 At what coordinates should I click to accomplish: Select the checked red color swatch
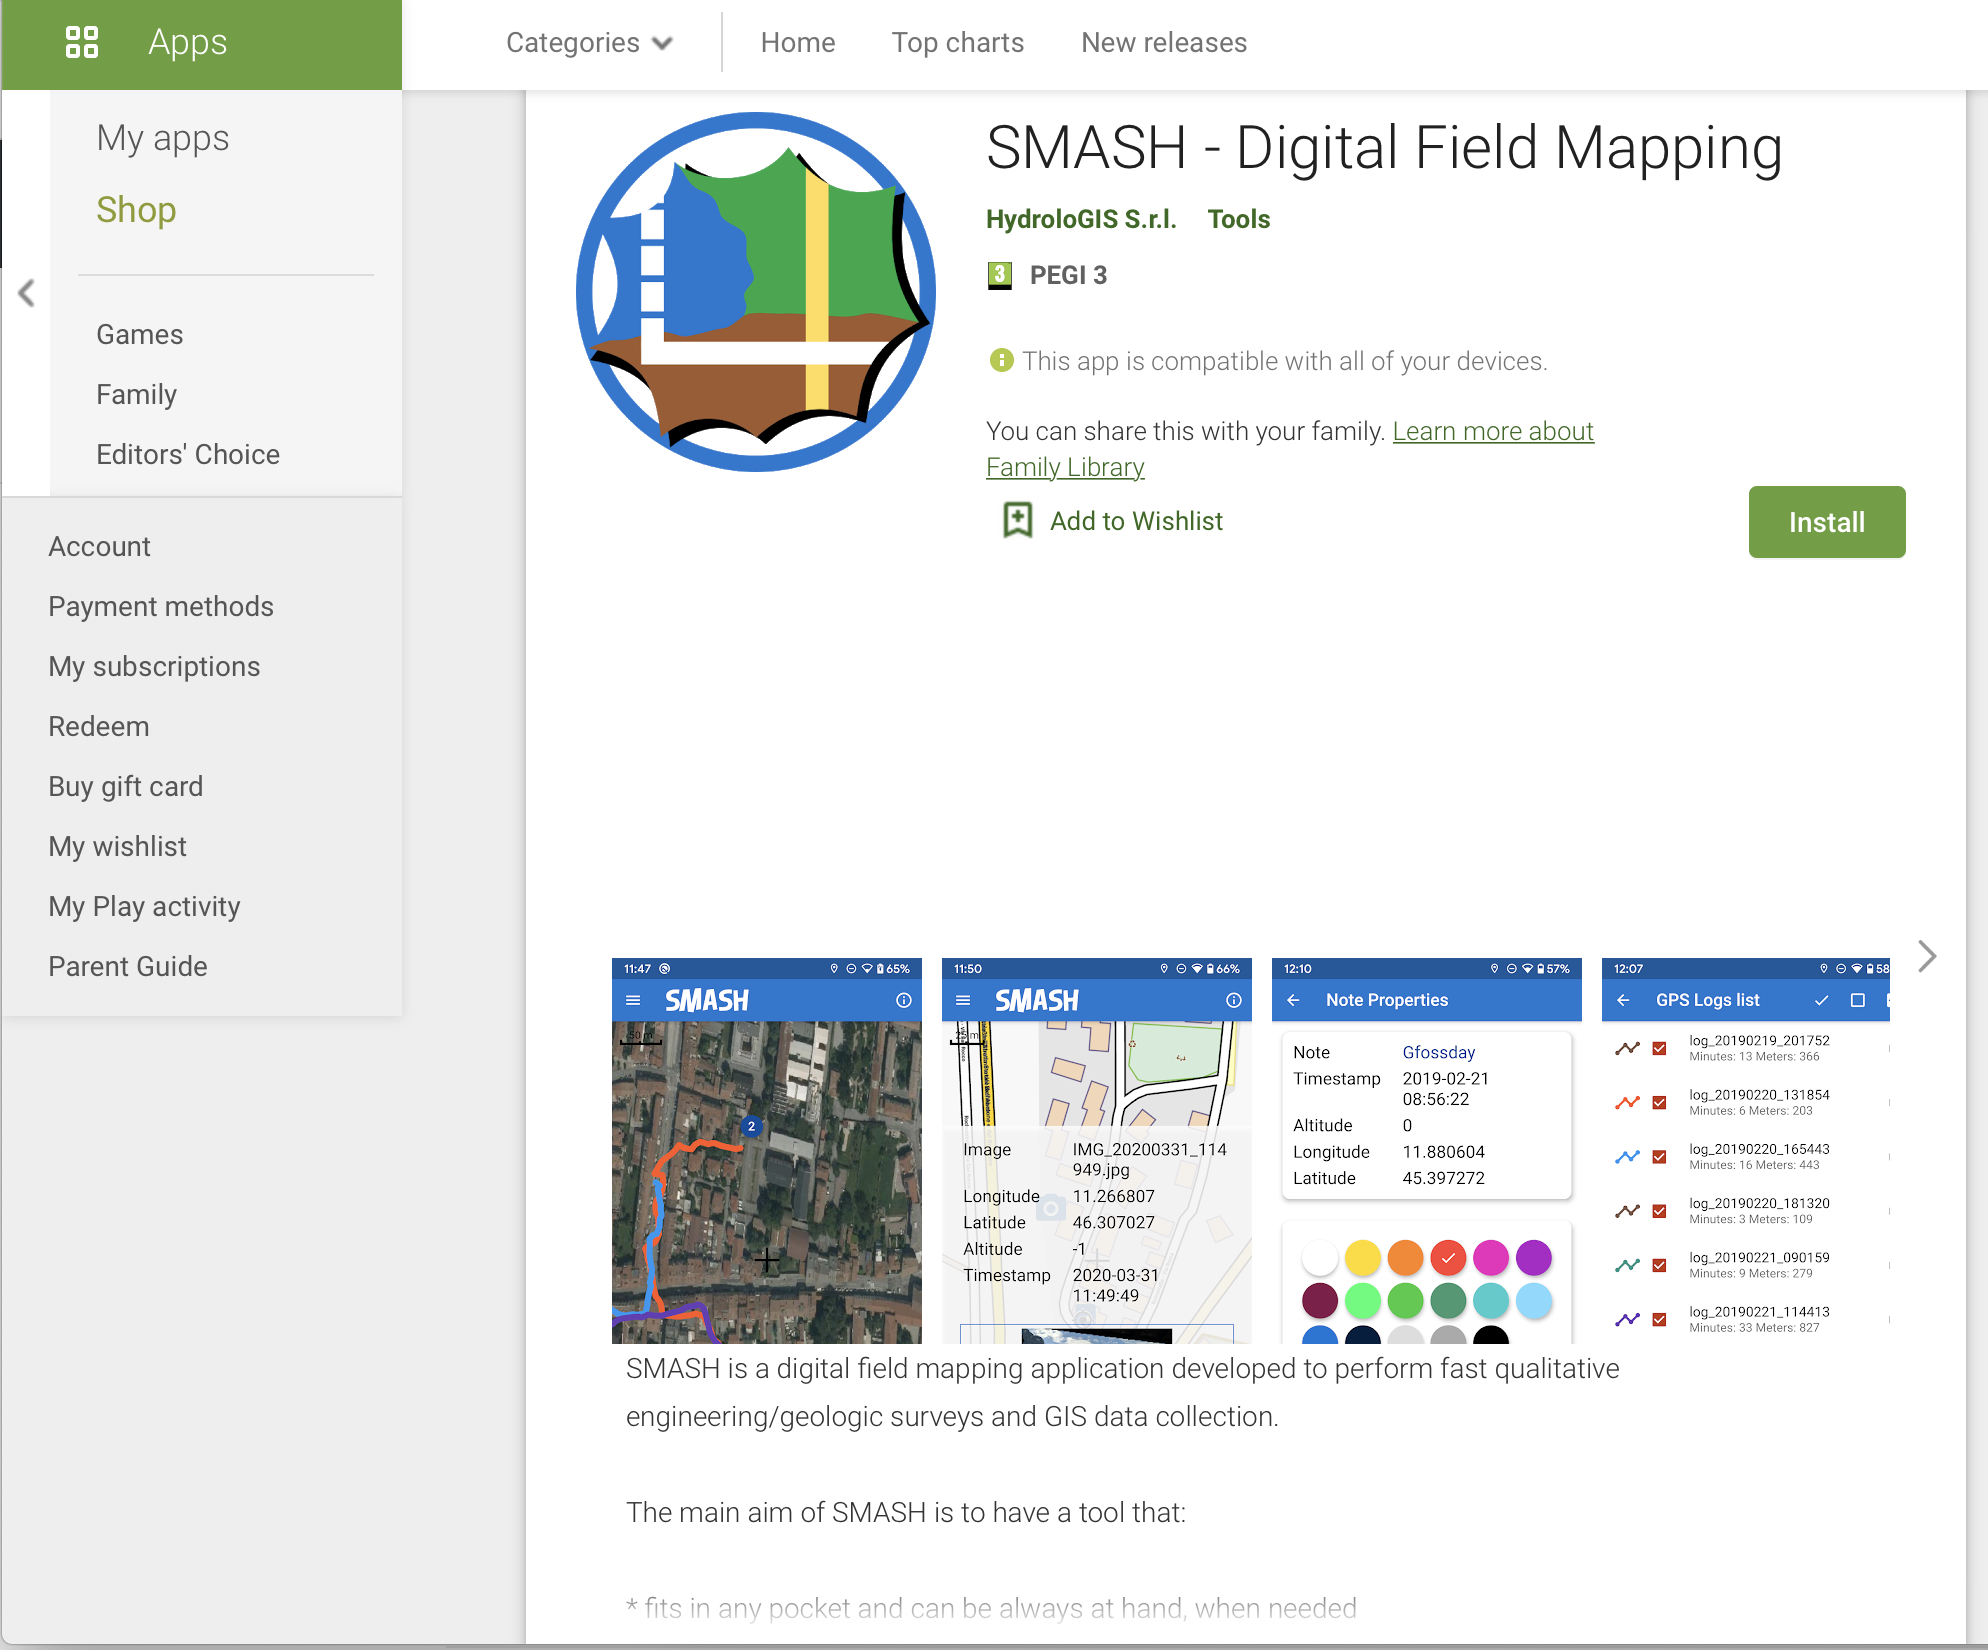coord(1448,1258)
